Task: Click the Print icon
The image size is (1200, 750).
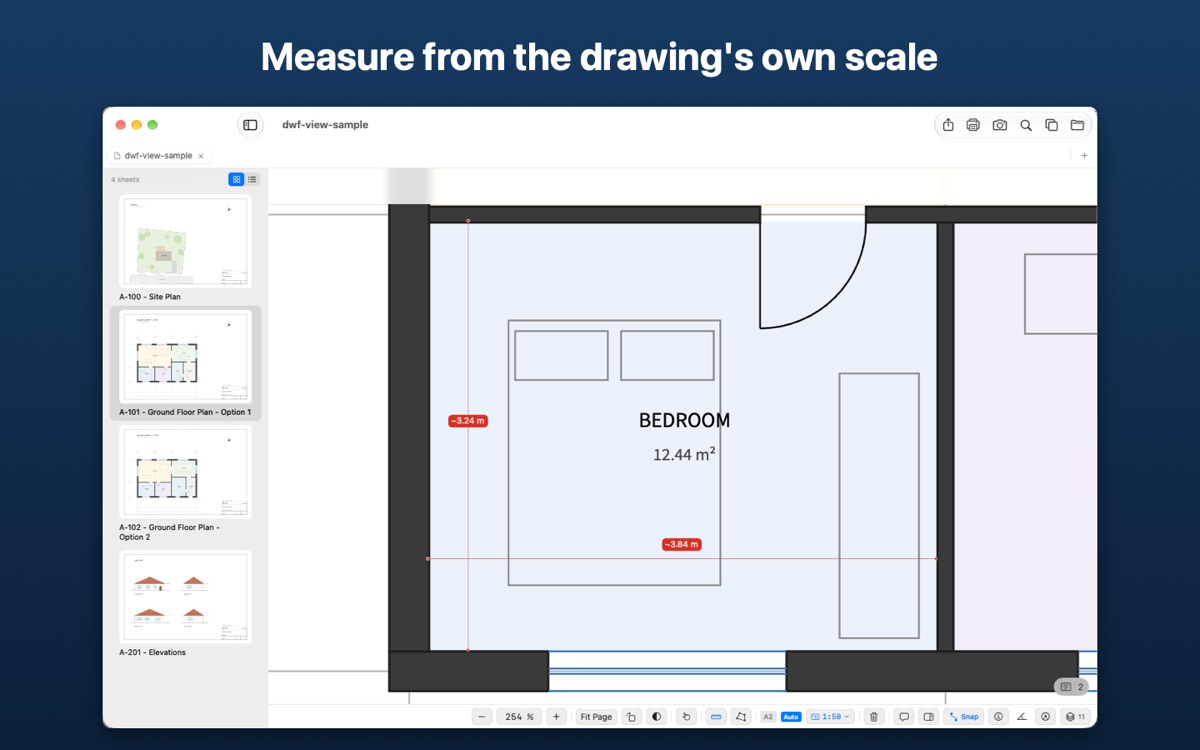Action: [x=973, y=125]
